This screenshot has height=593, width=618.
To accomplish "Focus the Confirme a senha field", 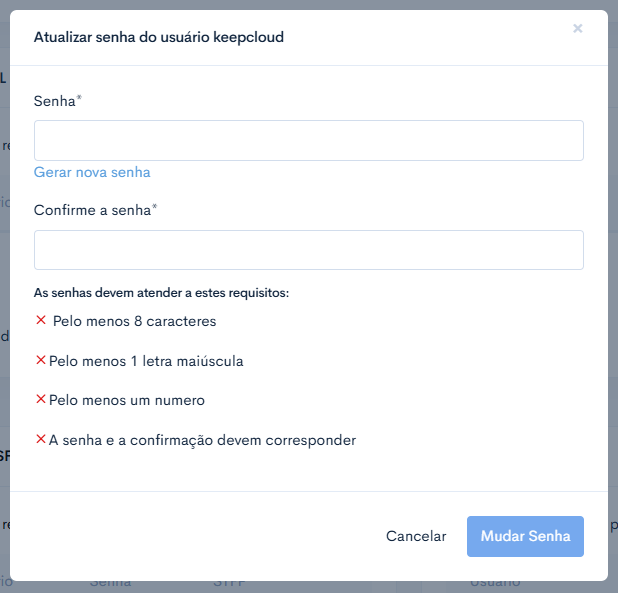I will point(309,250).
